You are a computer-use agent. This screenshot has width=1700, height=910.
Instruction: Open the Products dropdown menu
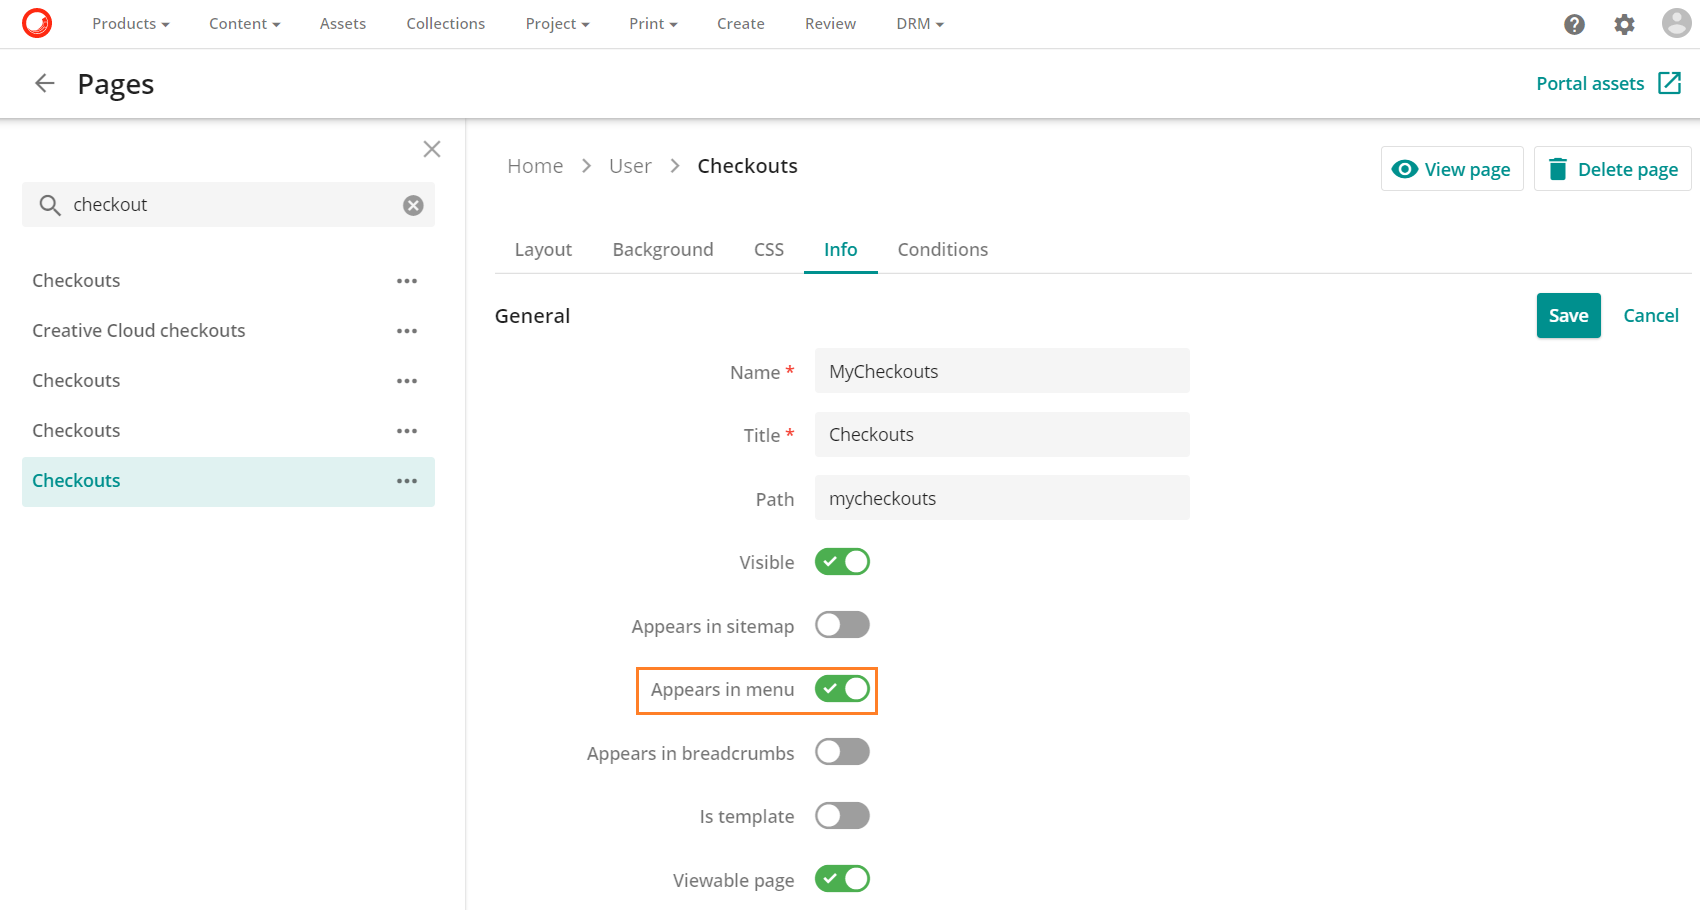pos(130,23)
